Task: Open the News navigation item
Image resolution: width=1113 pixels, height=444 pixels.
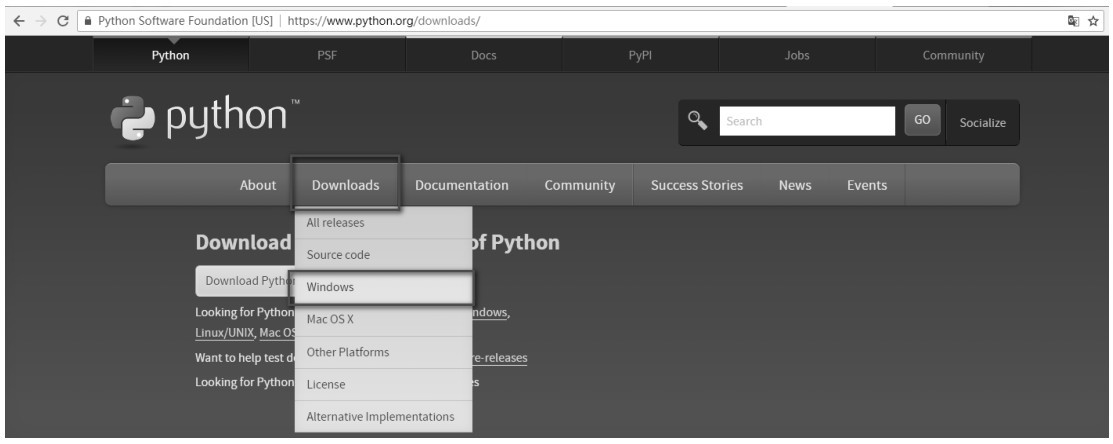Action: pos(795,185)
